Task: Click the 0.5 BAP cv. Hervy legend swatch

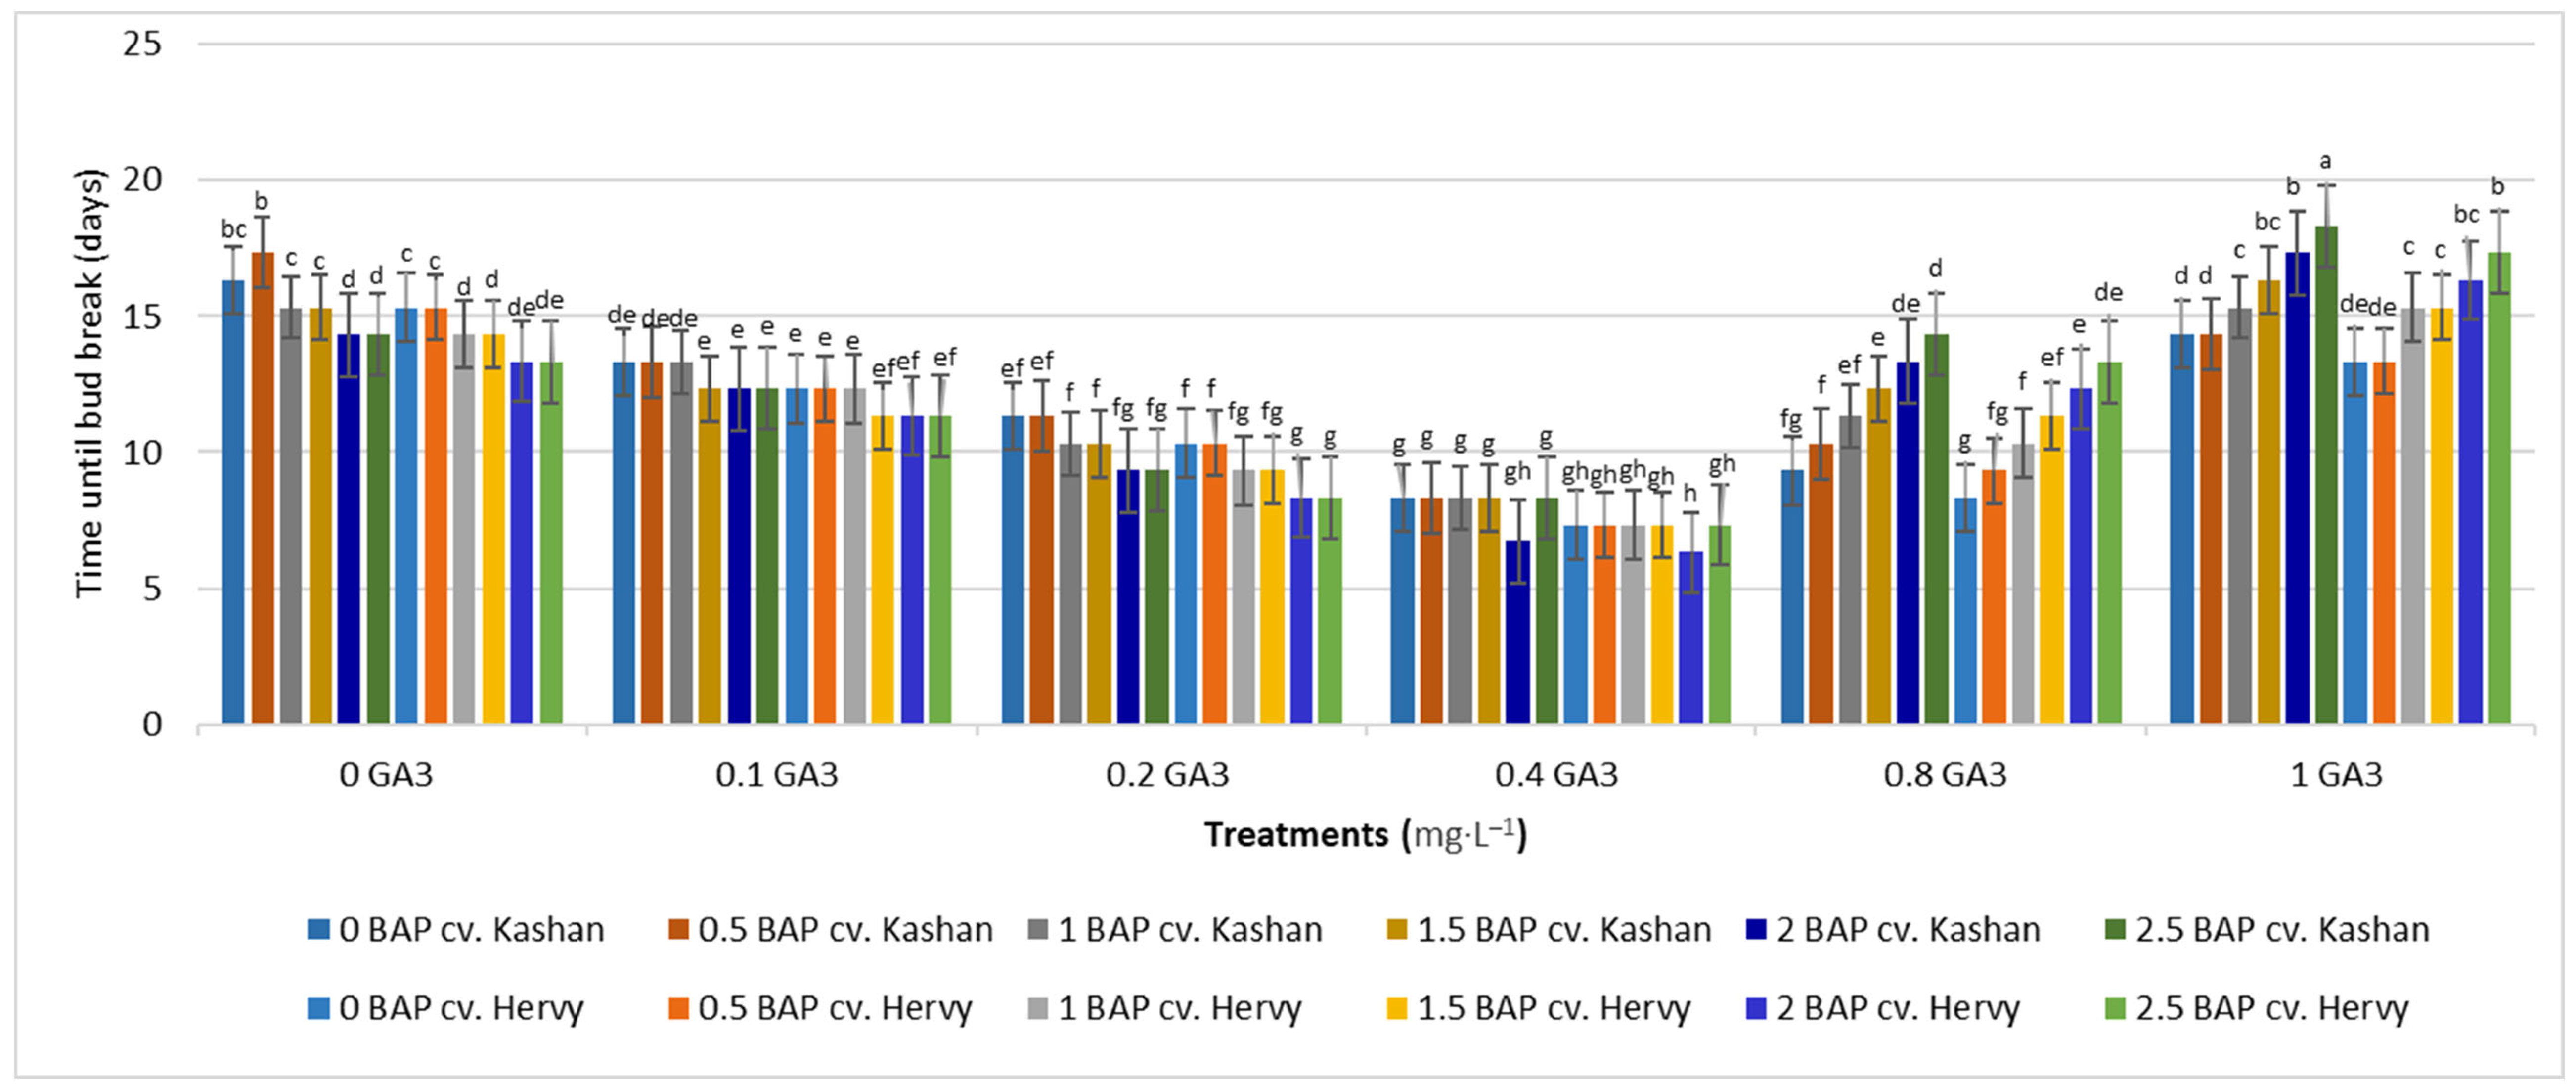Action: pyautogui.click(x=679, y=1008)
